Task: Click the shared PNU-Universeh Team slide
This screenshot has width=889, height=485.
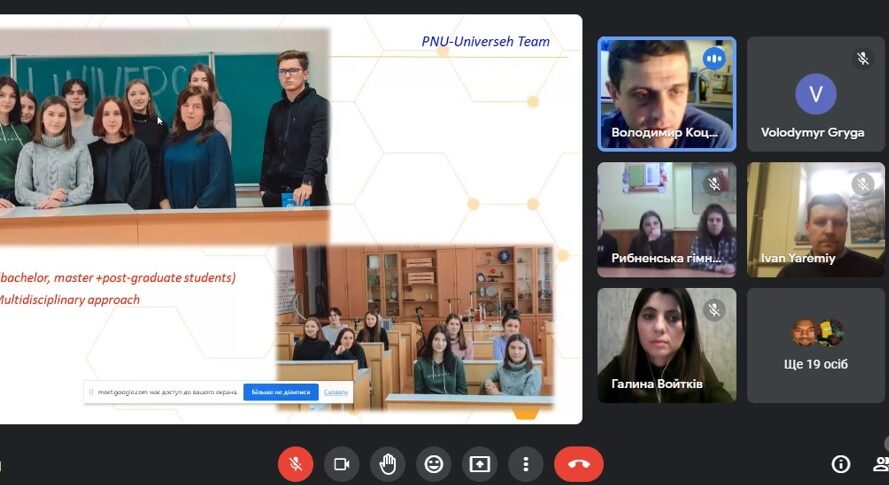Action: (290, 218)
